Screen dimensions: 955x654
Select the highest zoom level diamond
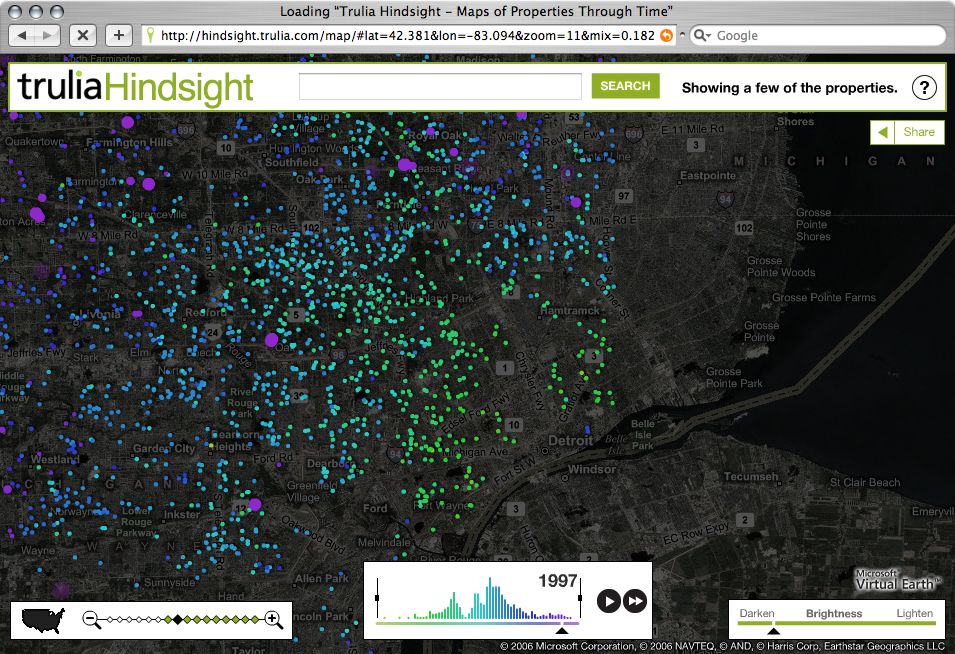coord(257,618)
